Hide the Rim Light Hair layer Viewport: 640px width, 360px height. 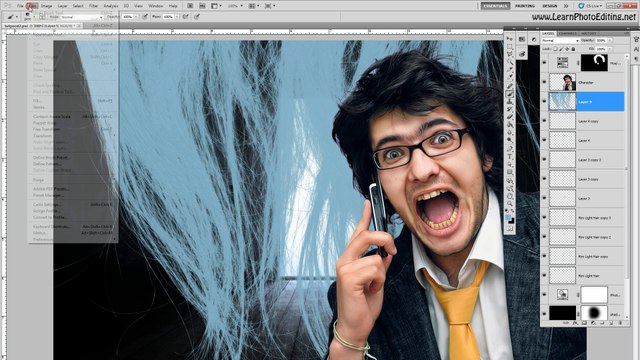click(544, 276)
